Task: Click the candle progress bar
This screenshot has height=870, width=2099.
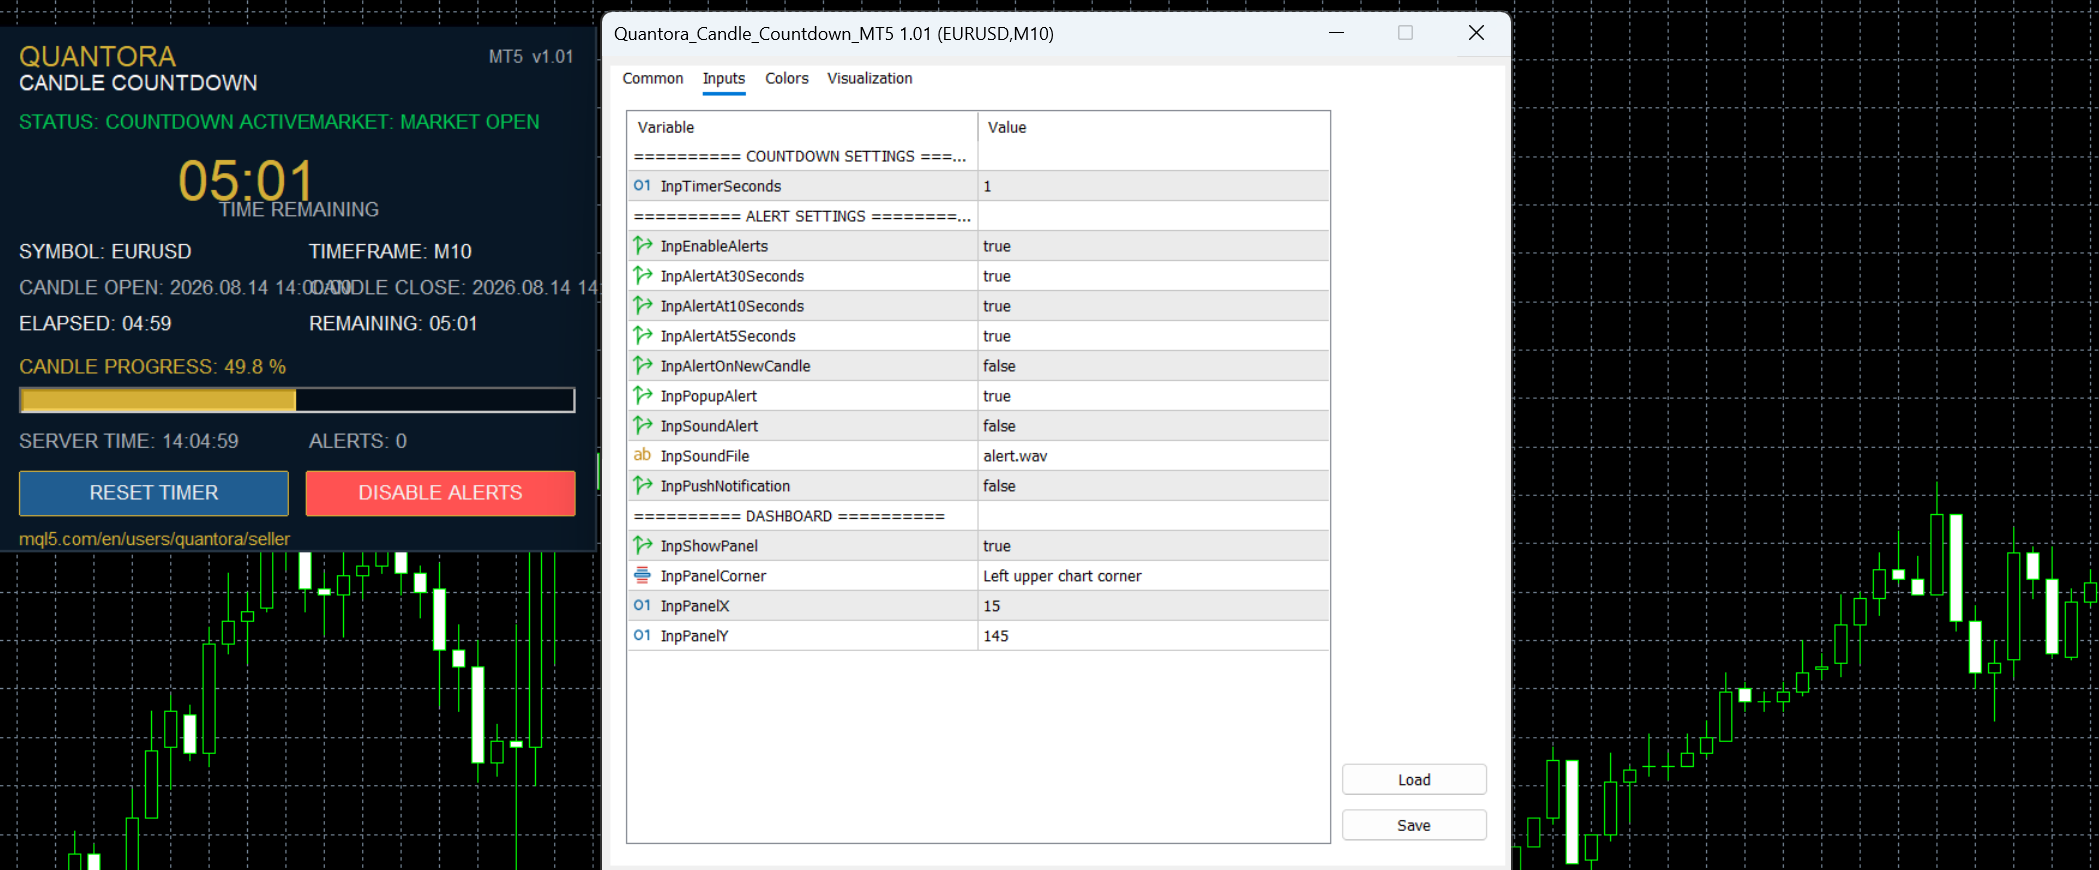Action: click(297, 400)
